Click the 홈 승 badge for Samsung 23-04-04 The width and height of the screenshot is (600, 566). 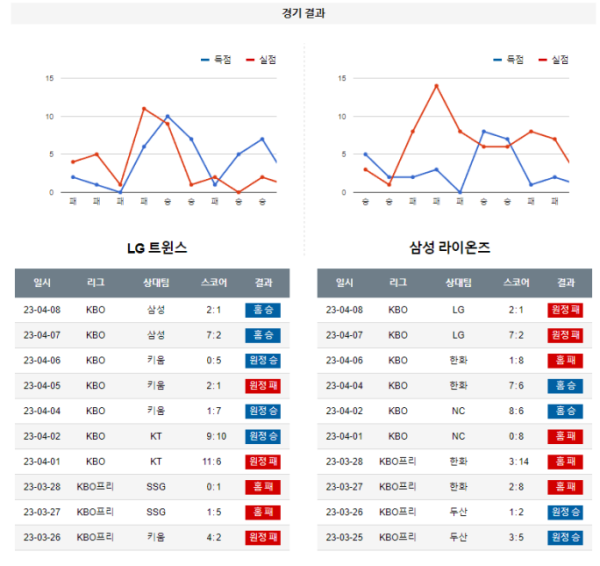click(x=565, y=386)
